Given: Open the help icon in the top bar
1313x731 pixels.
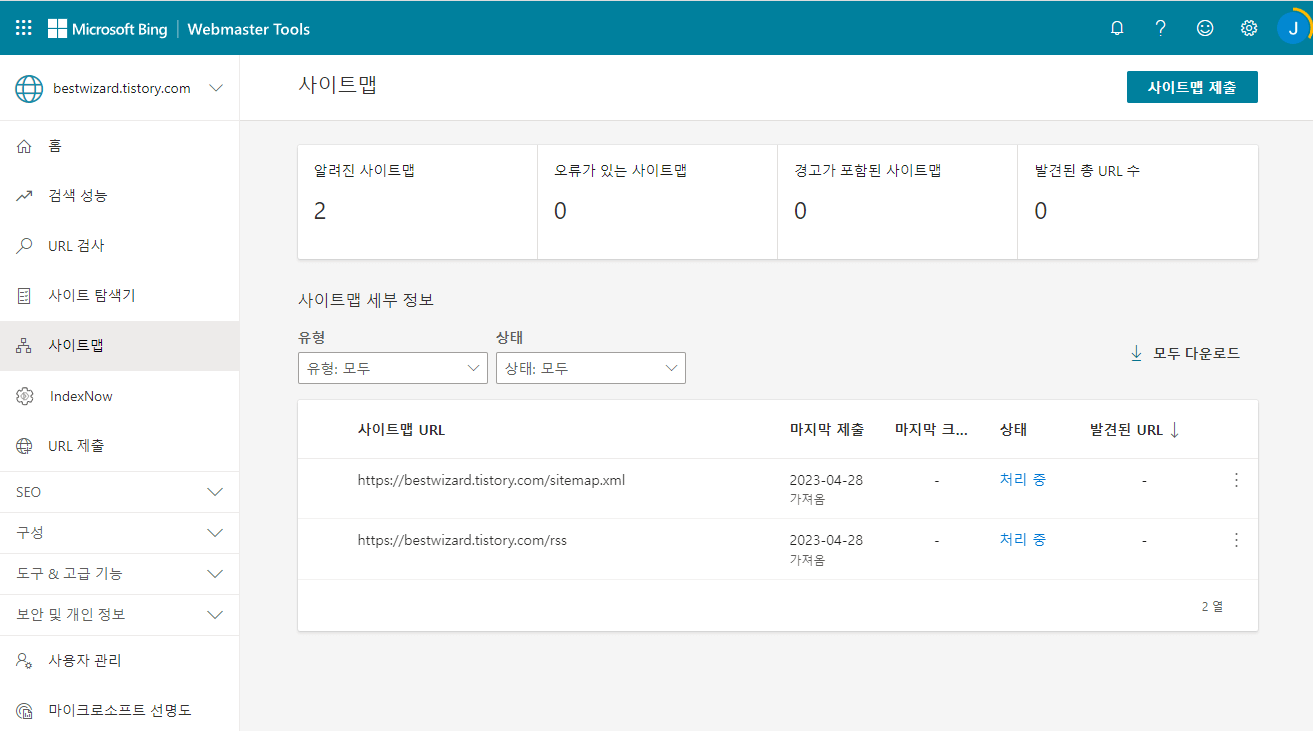Looking at the screenshot, I should 1160,28.
